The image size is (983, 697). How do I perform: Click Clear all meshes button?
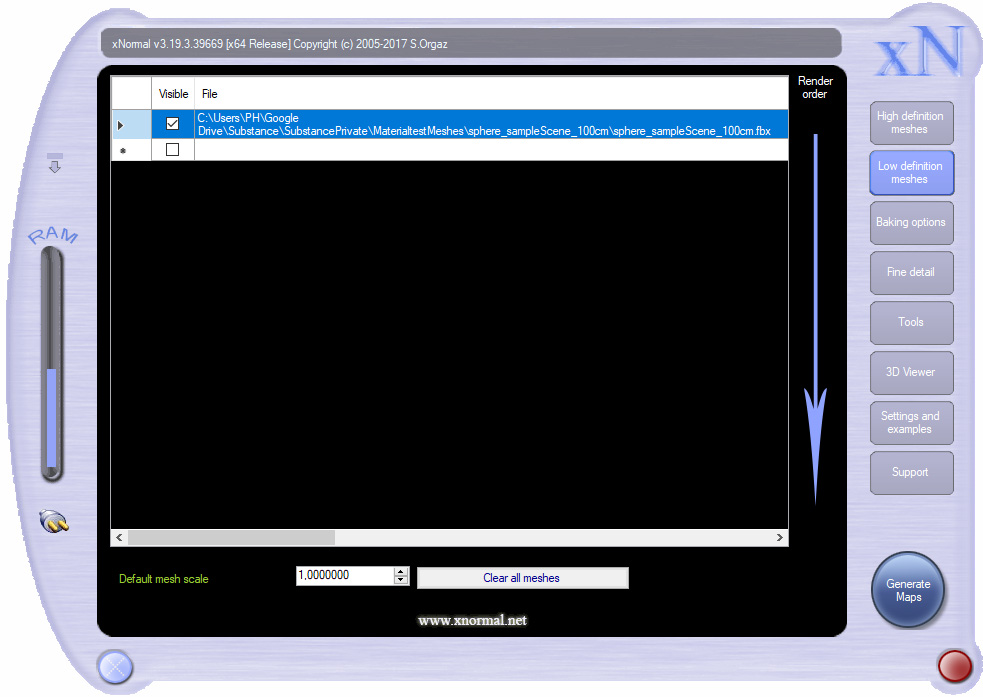tap(522, 578)
